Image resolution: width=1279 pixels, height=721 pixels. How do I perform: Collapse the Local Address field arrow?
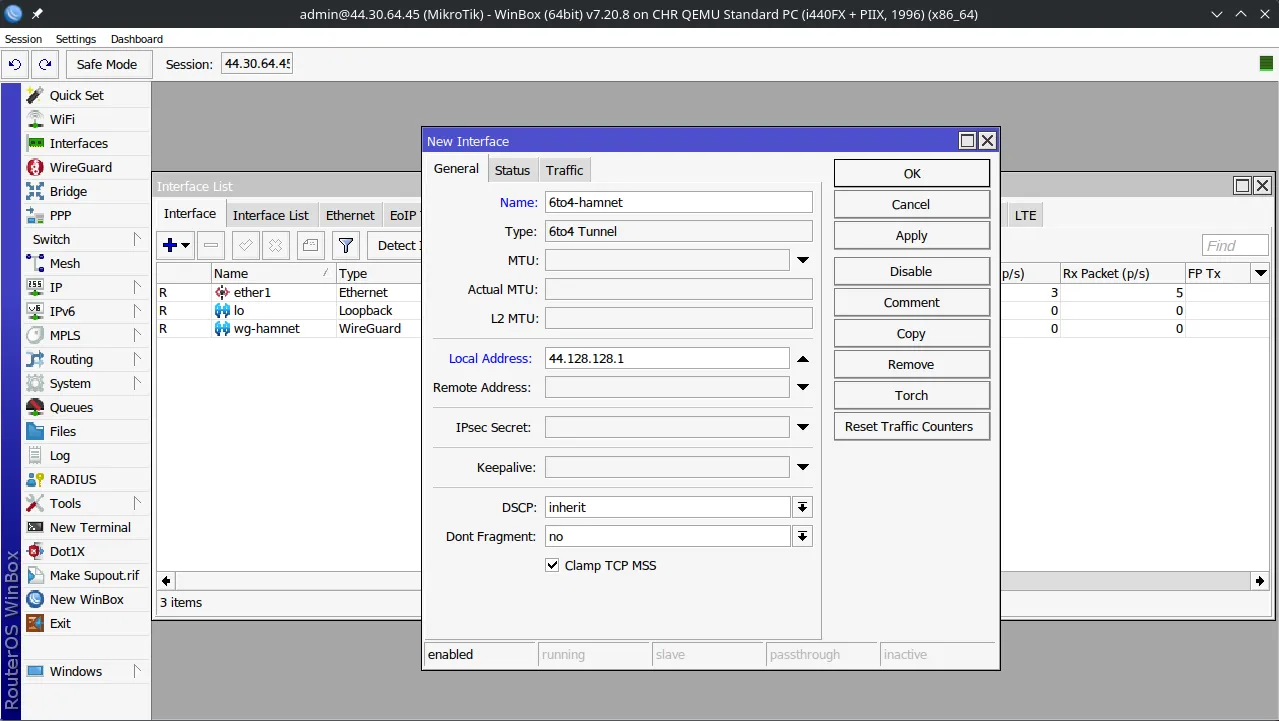point(802,358)
